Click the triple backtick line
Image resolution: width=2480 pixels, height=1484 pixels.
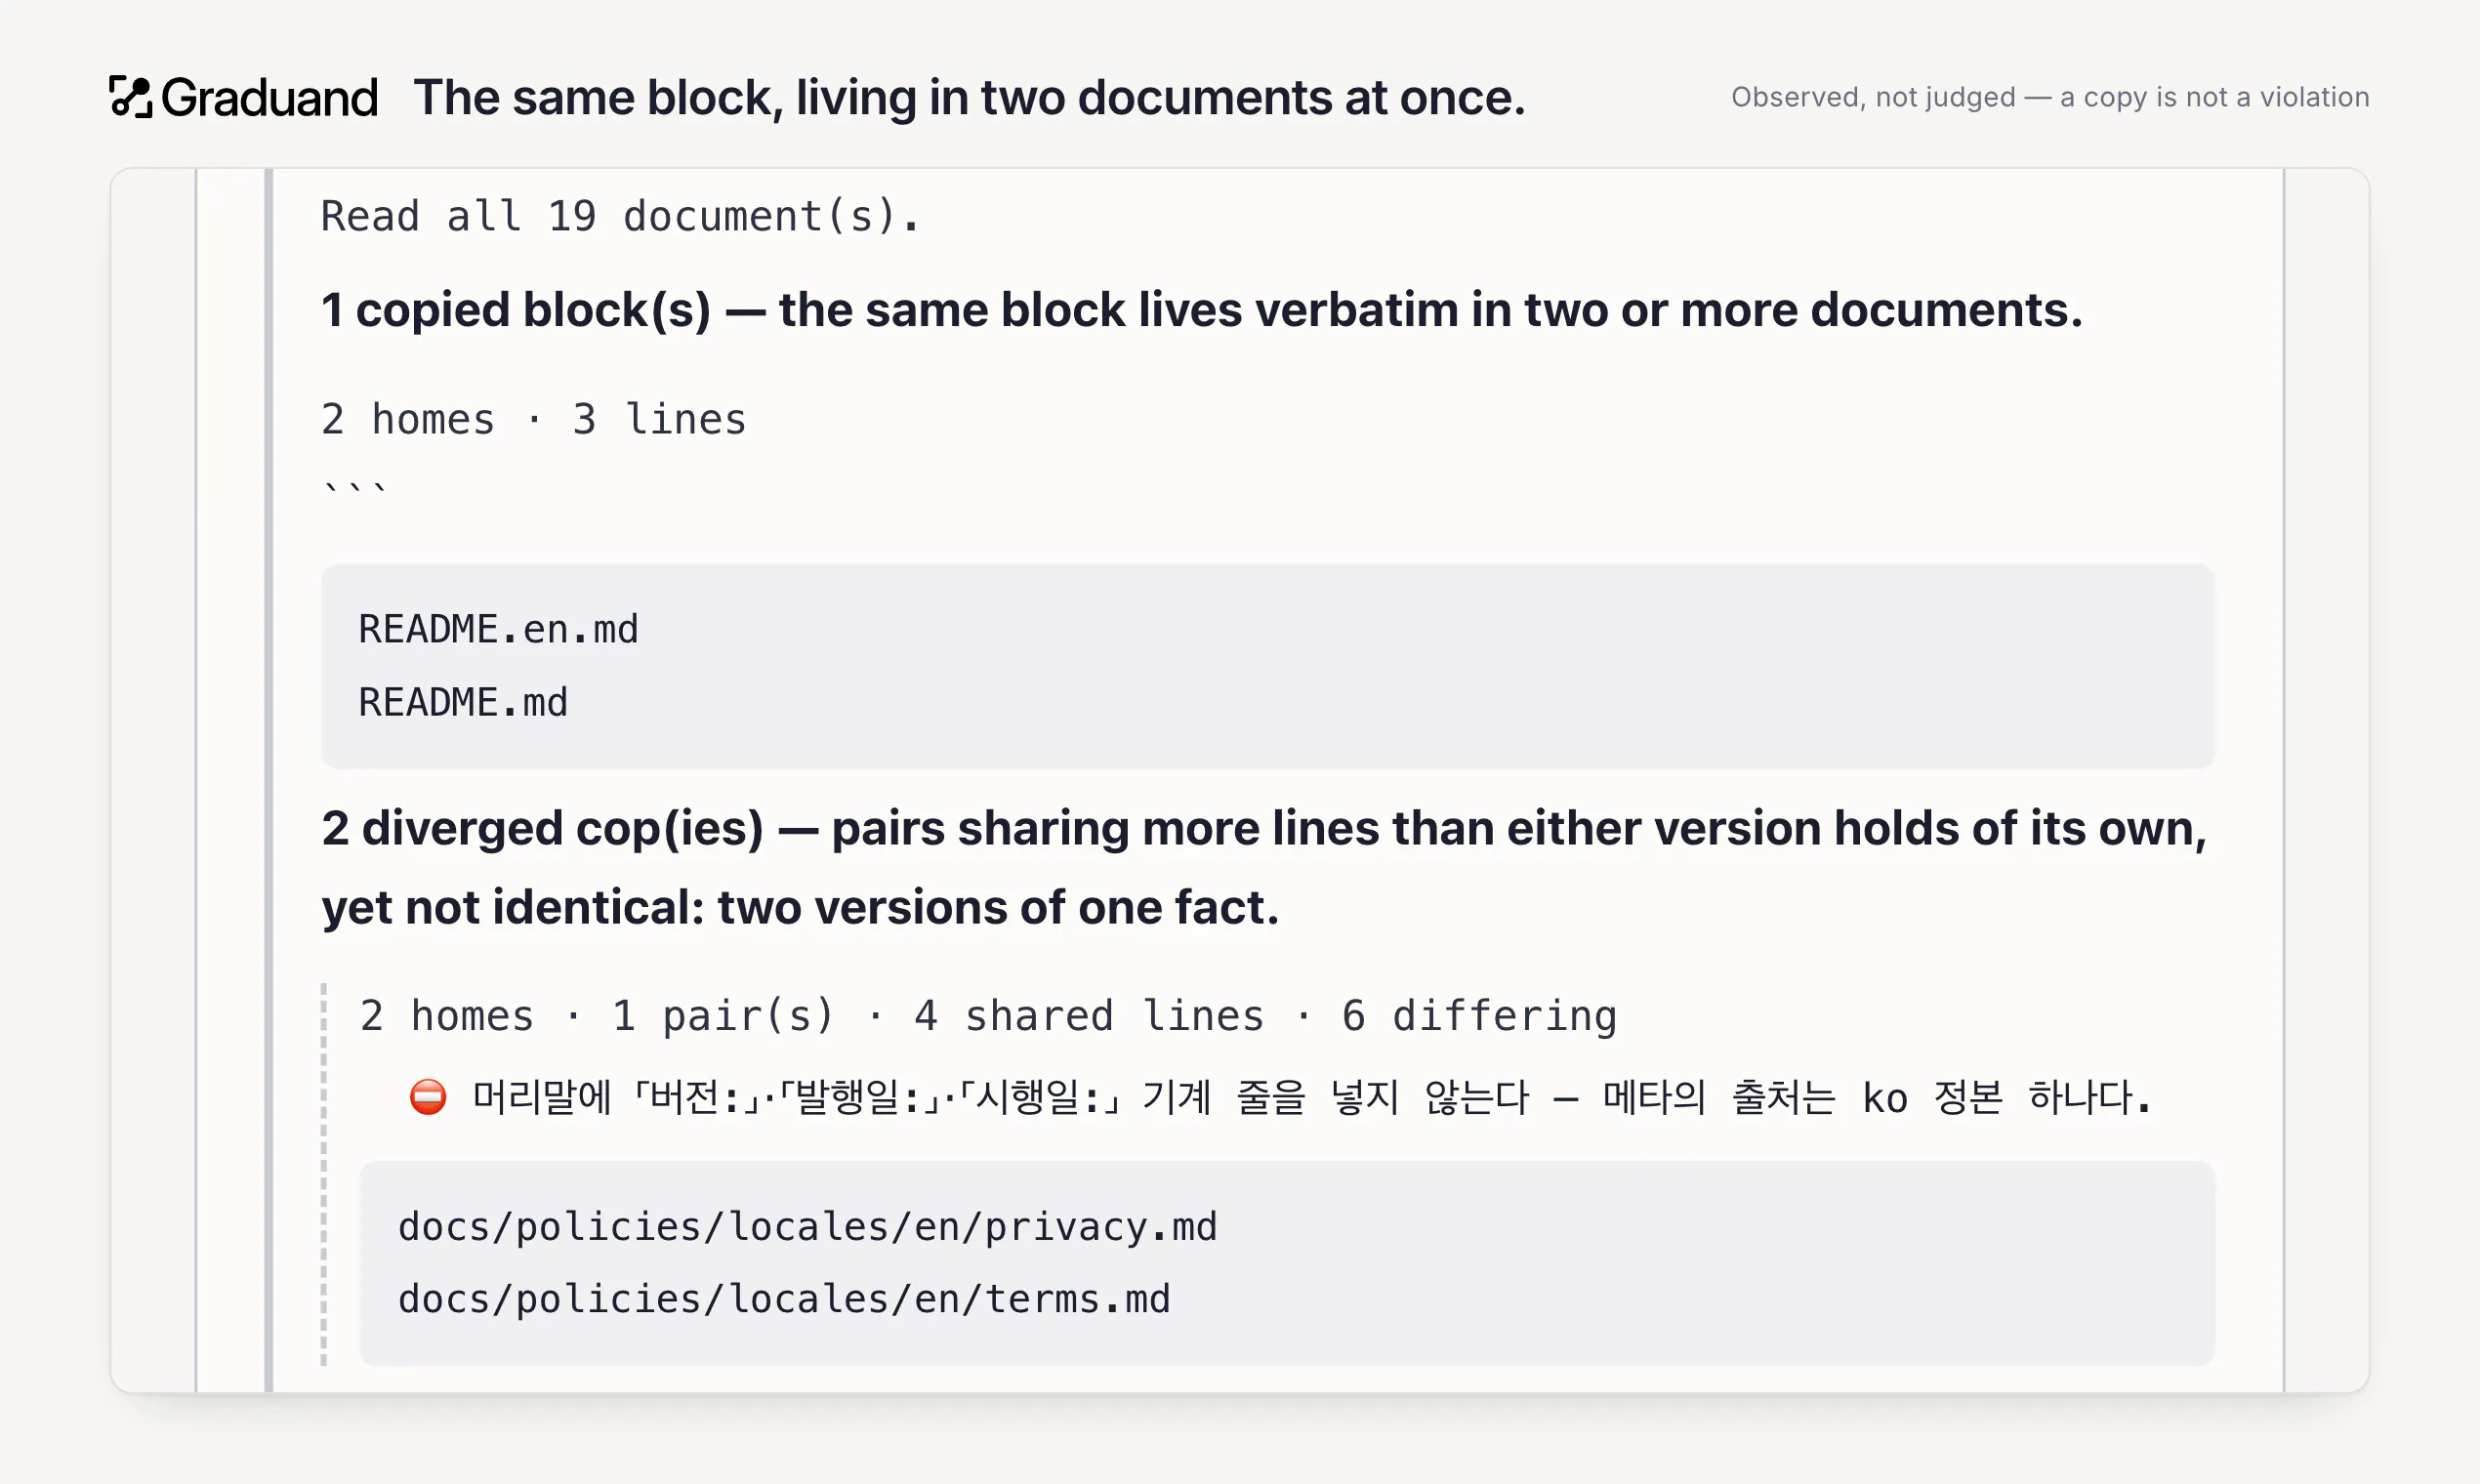tap(355, 490)
